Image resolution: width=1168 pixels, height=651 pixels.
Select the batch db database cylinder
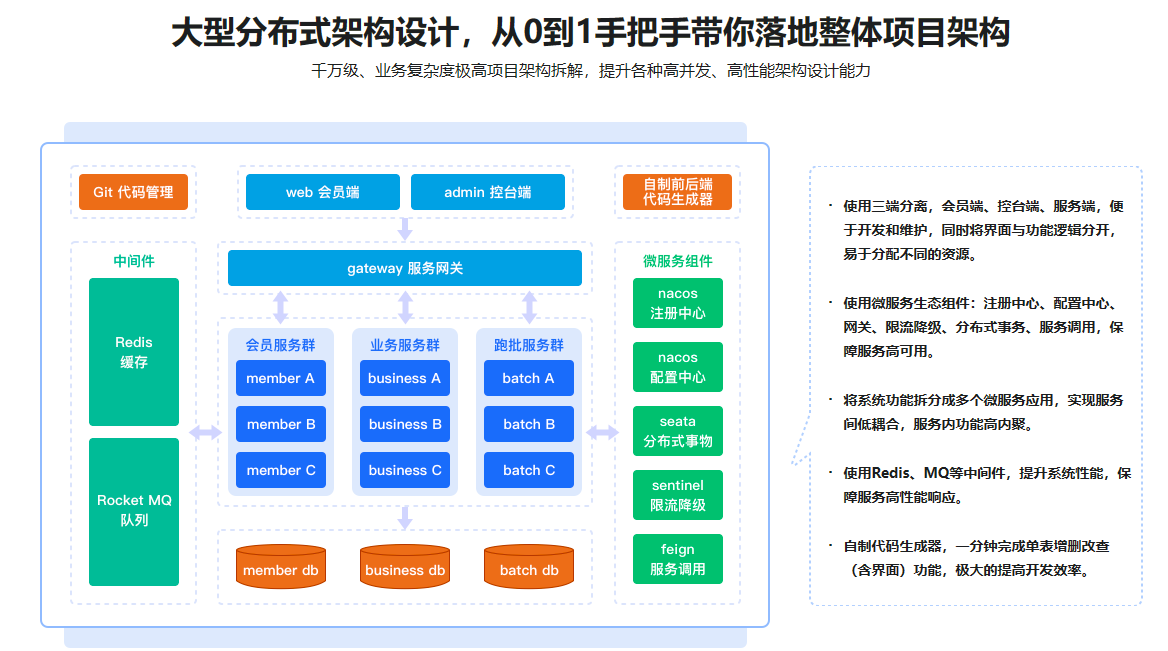tap(529, 566)
